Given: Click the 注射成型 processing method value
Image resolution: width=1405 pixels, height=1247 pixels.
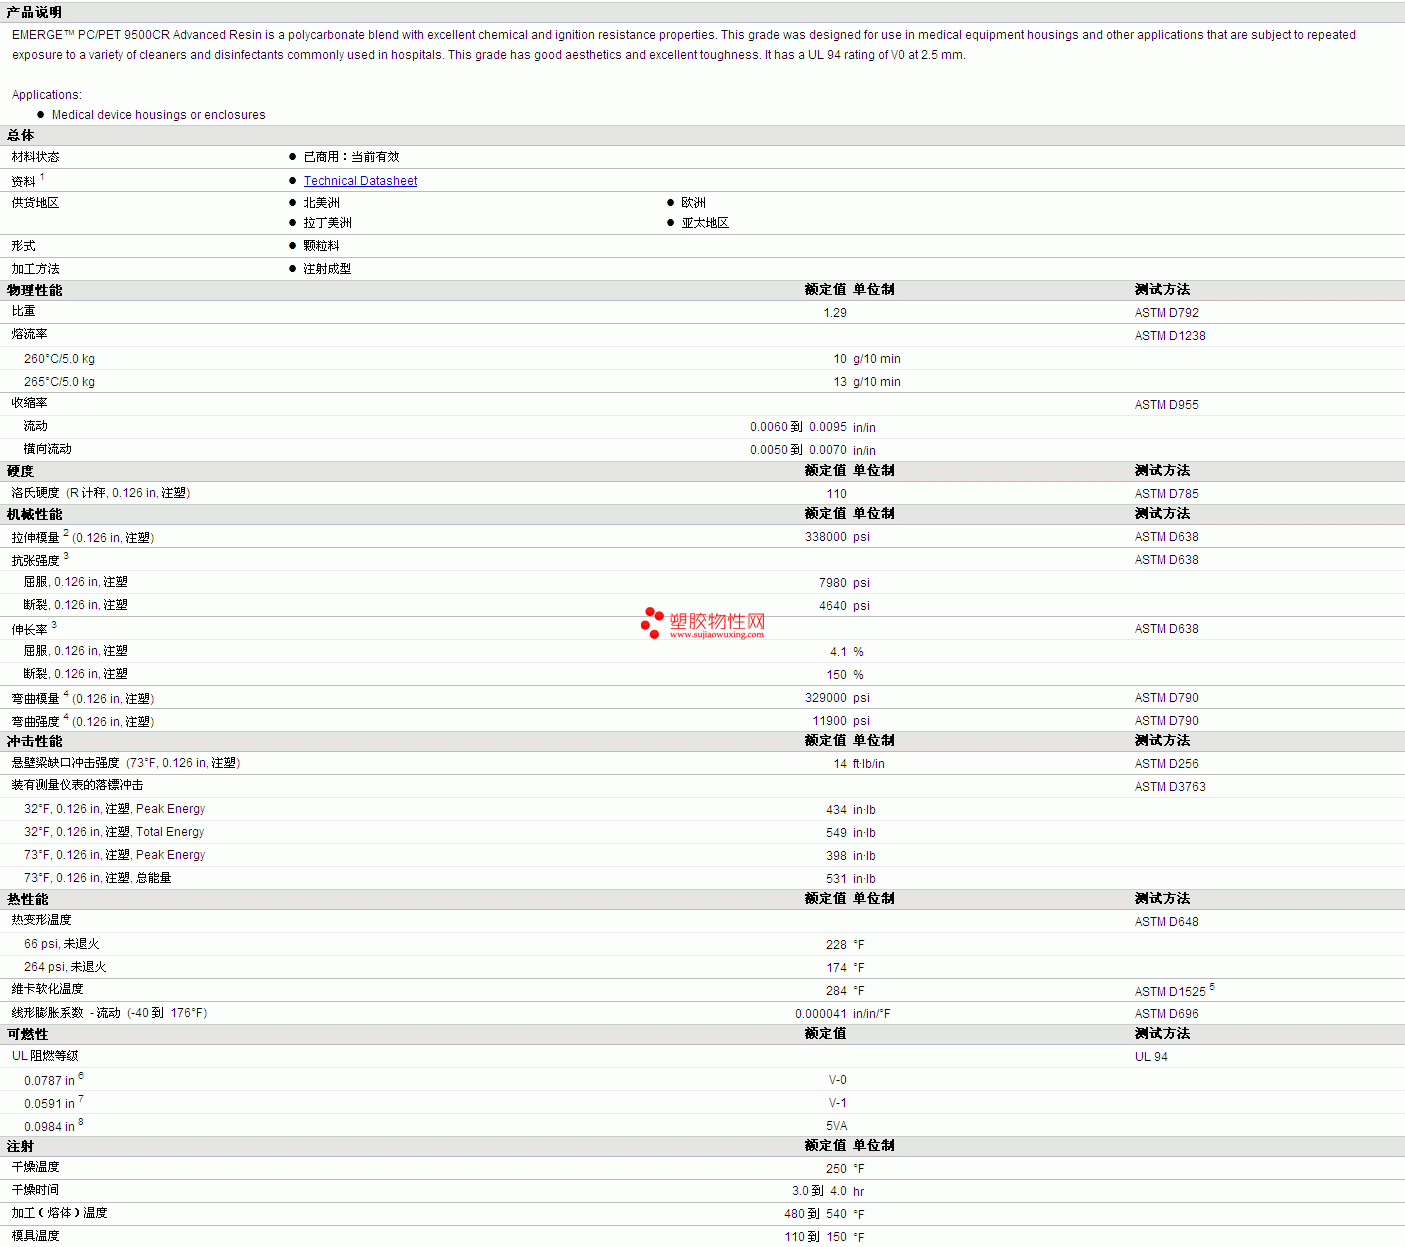Looking at the screenshot, I should pos(327,269).
